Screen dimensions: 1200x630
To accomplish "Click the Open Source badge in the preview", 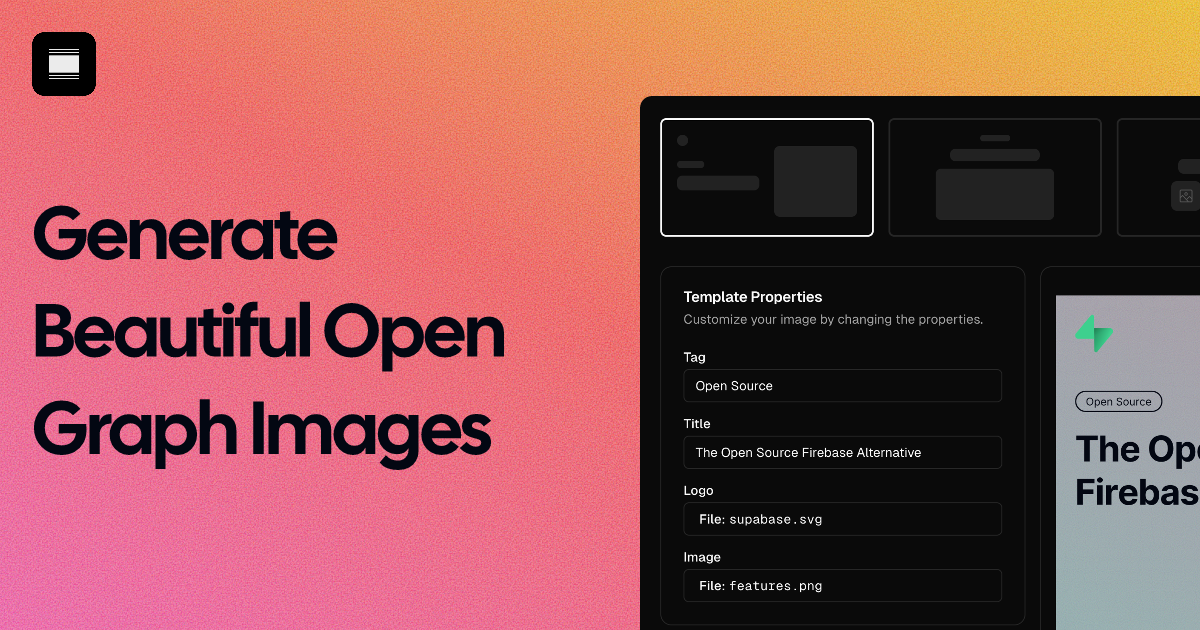I will 1118,401.
